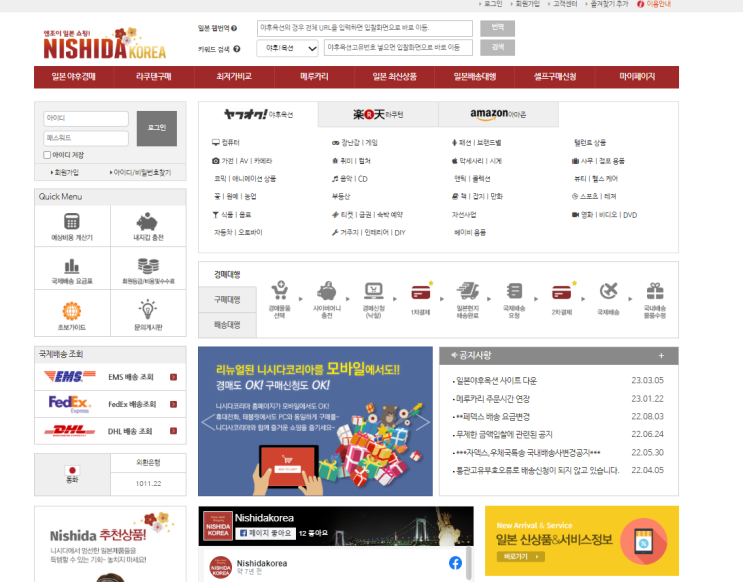The image size is (743, 582).
Task: Open the 셀프구매신청 main menu
Action: [x=555, y=77]
